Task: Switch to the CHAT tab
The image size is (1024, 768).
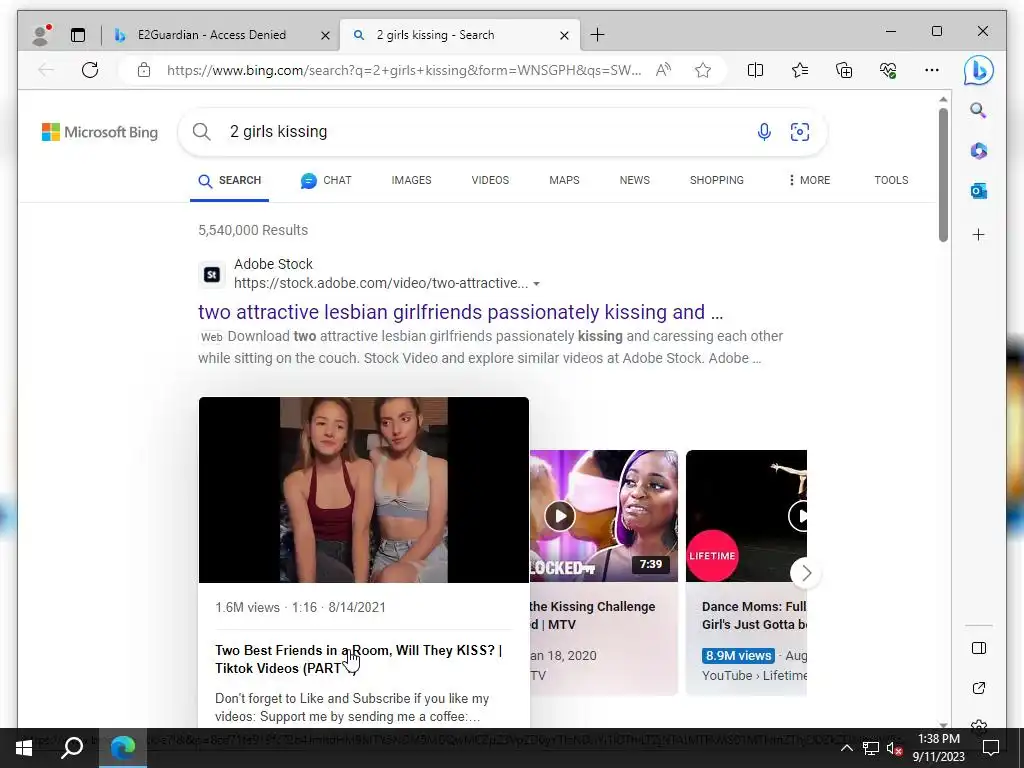Action: 326,181
